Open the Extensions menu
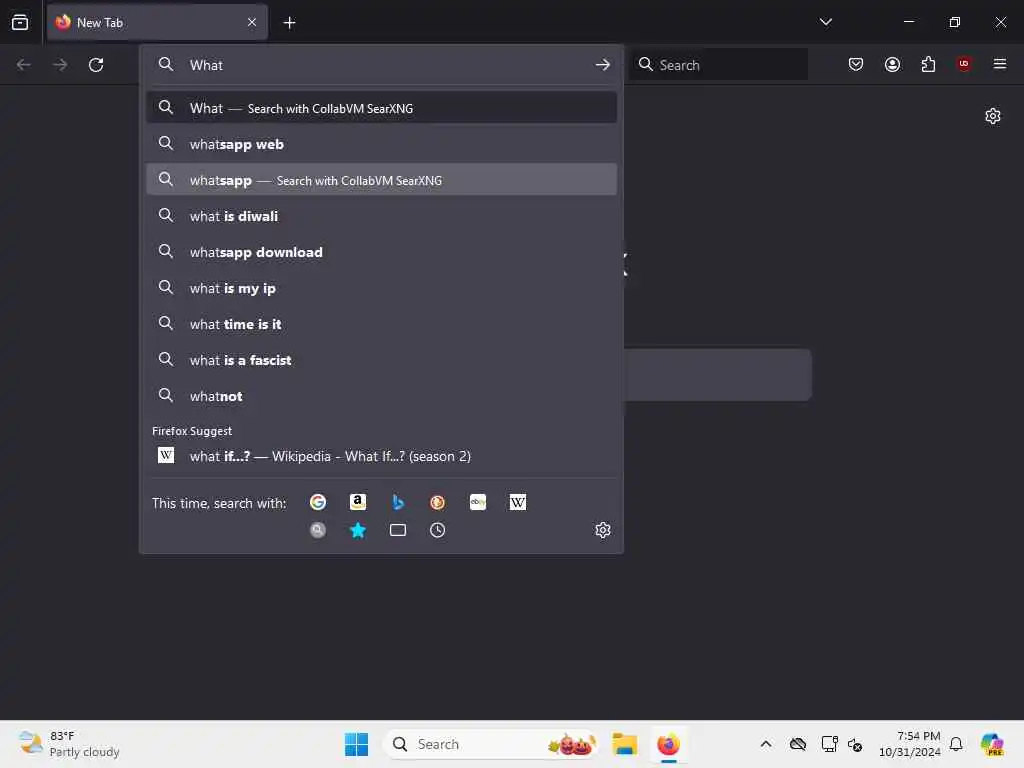The image size is (1024, 768). (x=928, y=64)
